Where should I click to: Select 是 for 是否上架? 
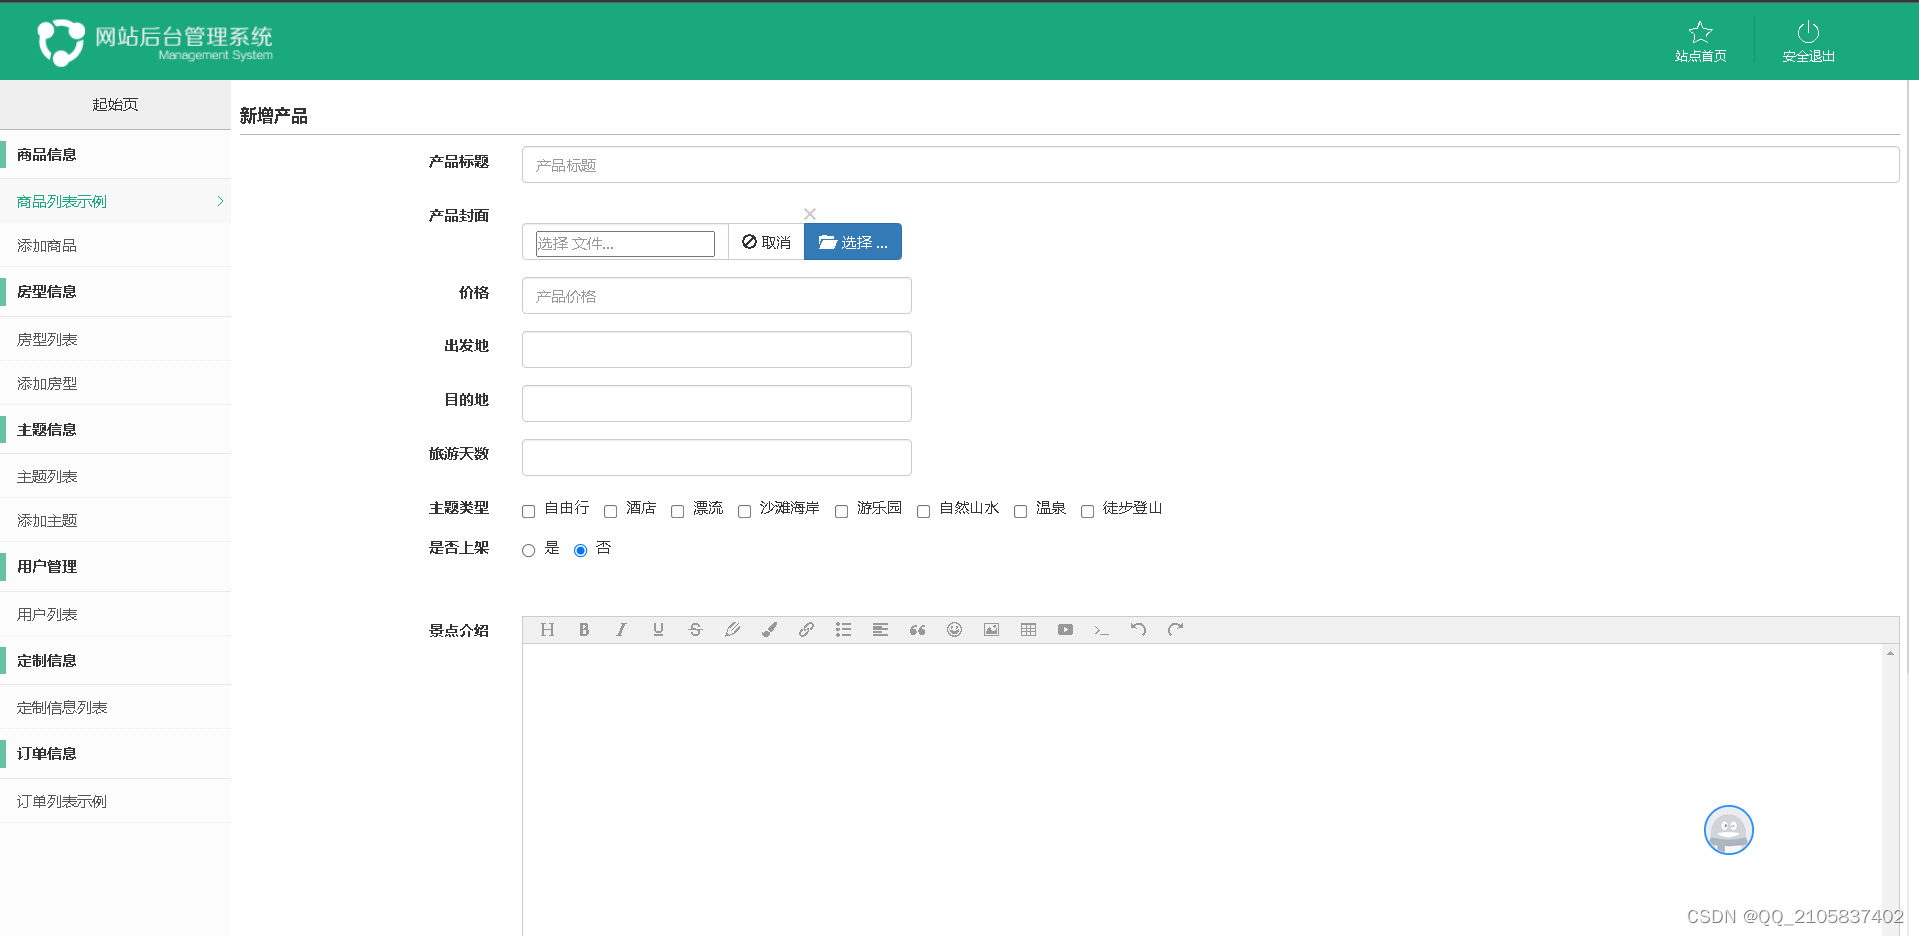coord(529,551)
